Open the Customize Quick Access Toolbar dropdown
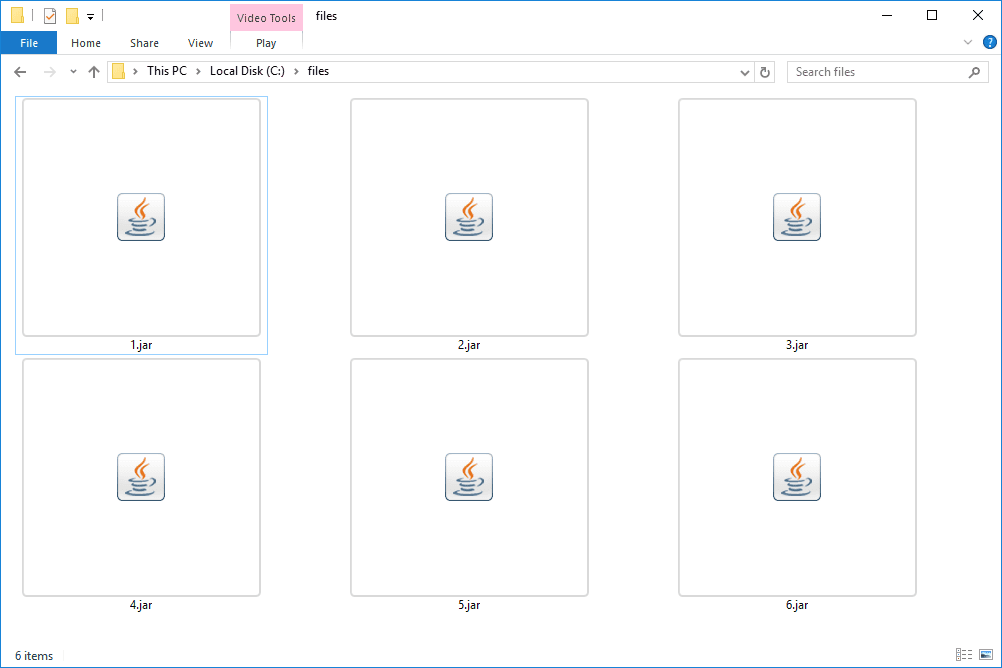Image resolution: width=1002 pixels, height=668 pixels. coord(91,17)
